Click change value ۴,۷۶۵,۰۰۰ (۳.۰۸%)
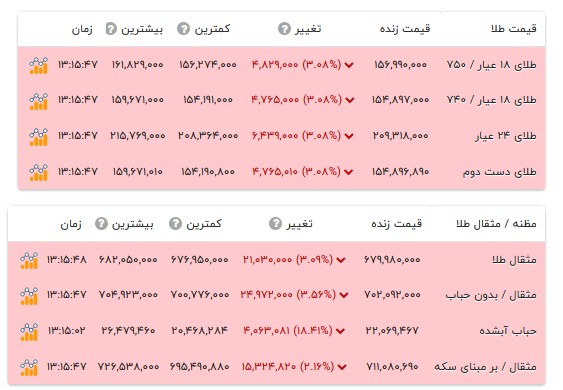This screenshot has height=390, width=563. pos(297,99)
